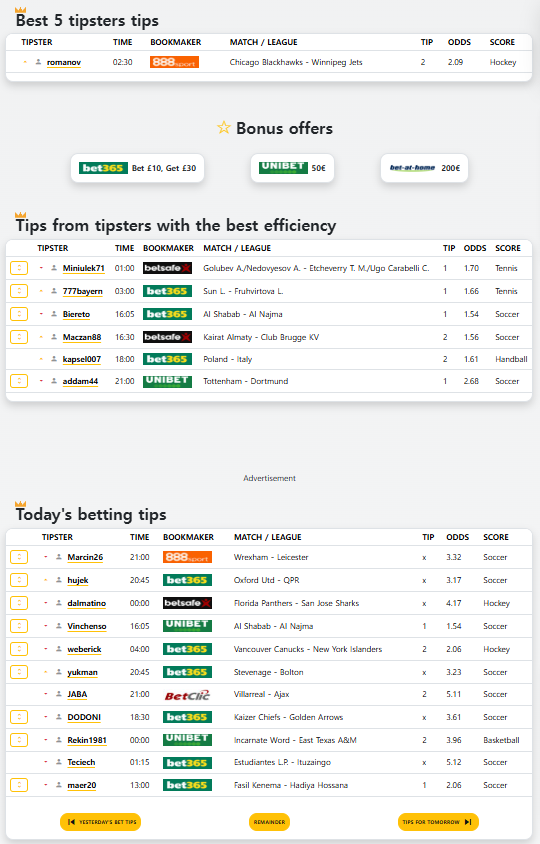540x844 pixels.
Task: Open the Unibet 50€ bonus offer
Action: point(292,168)
